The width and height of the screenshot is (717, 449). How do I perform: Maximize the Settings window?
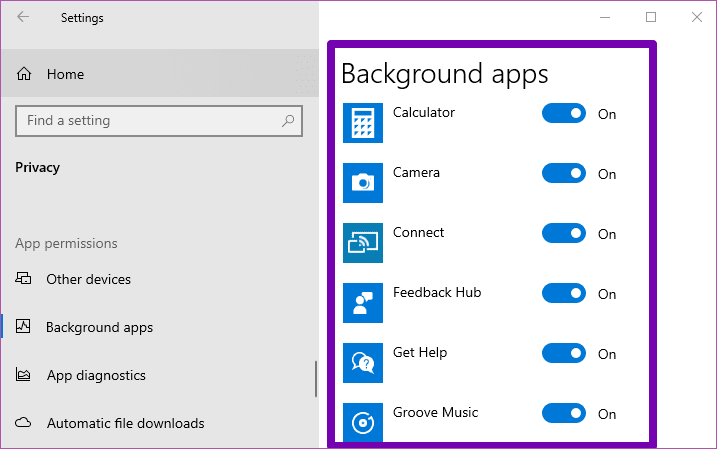[x=651, y=17]
